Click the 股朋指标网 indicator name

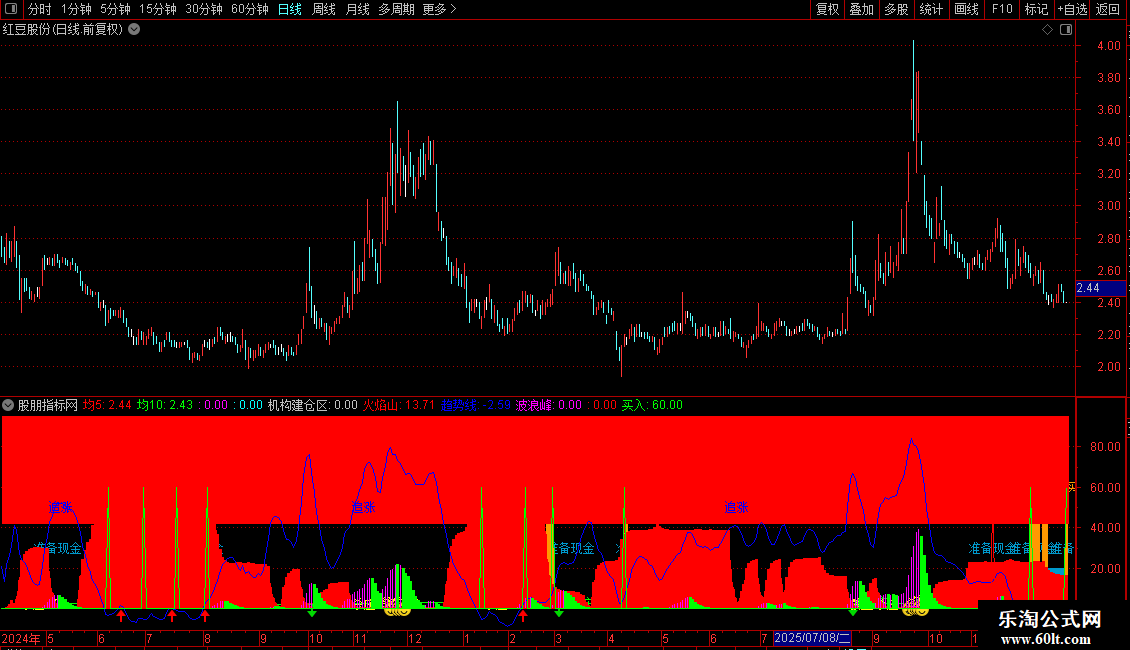(x=48, y=405)
